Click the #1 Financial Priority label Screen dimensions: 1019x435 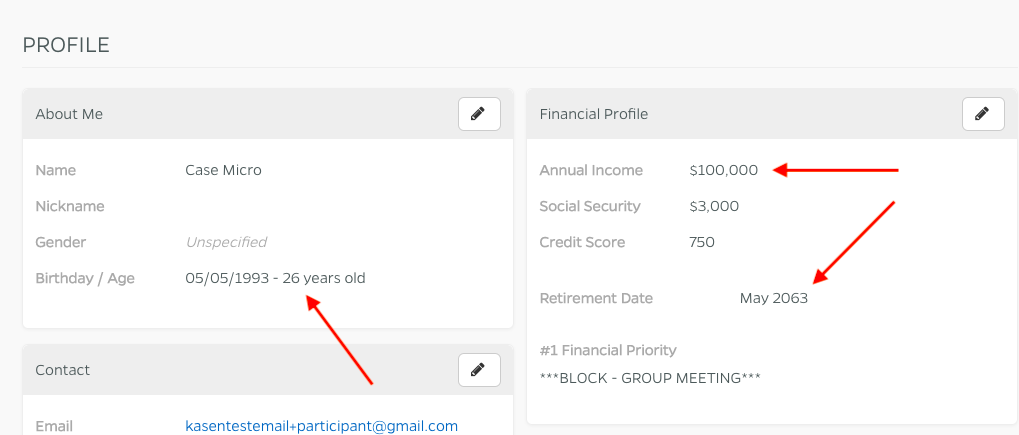tap(607, 350)
